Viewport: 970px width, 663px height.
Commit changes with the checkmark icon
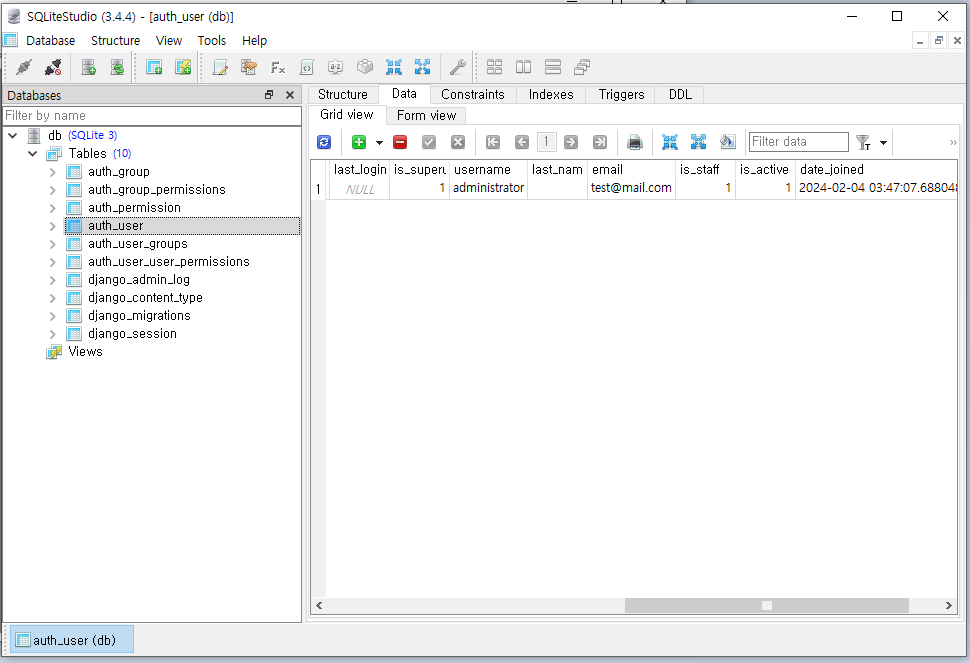[x=429, y=142]
